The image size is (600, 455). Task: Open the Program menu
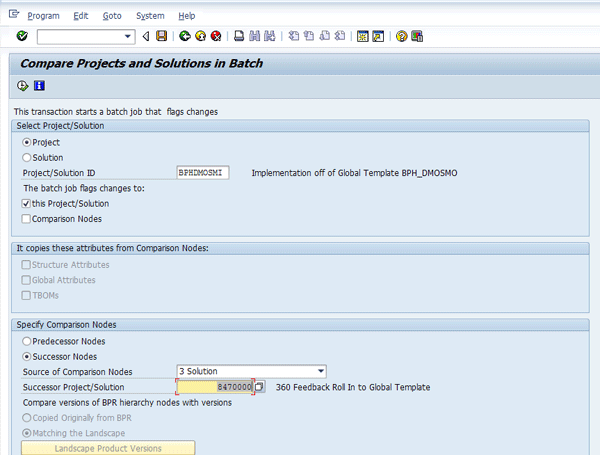click(43, 16)
